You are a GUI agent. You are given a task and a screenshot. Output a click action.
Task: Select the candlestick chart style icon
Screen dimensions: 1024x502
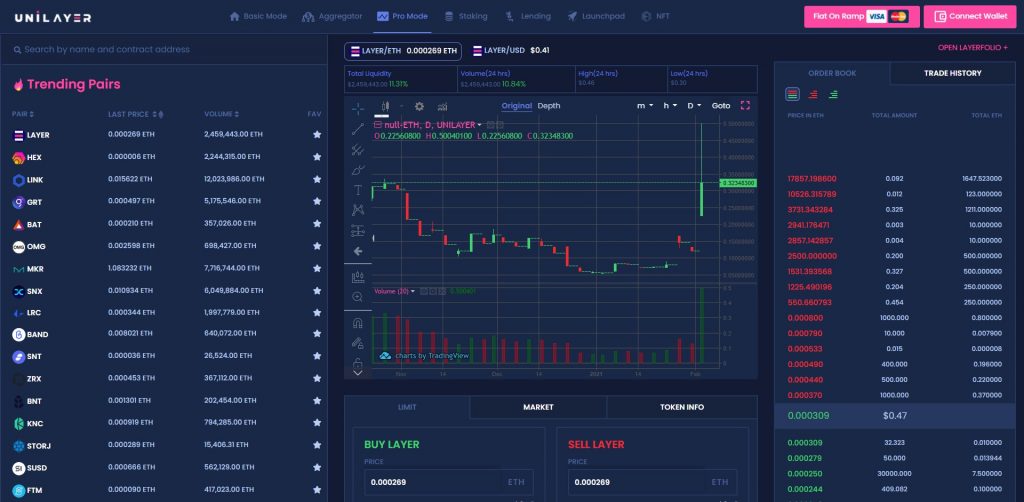coord(385,106)
